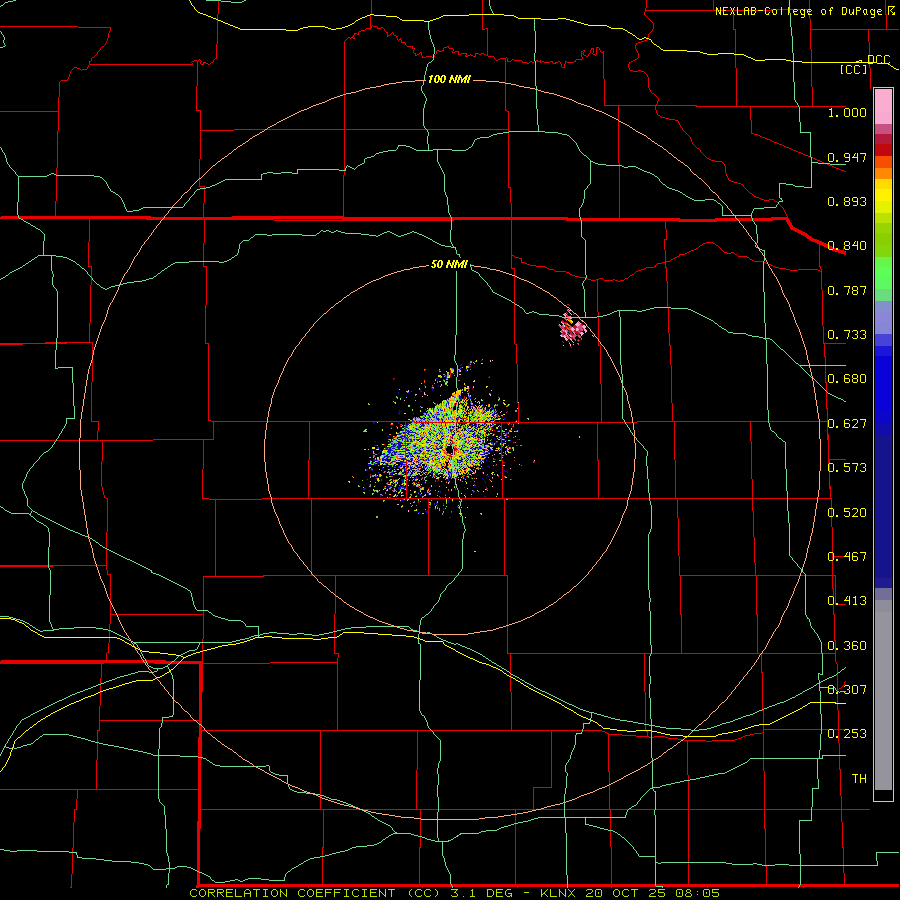This screenshot has height=900, width=900.
Task: Select the 0.733 scale value
Action: (x=847, y=335)
